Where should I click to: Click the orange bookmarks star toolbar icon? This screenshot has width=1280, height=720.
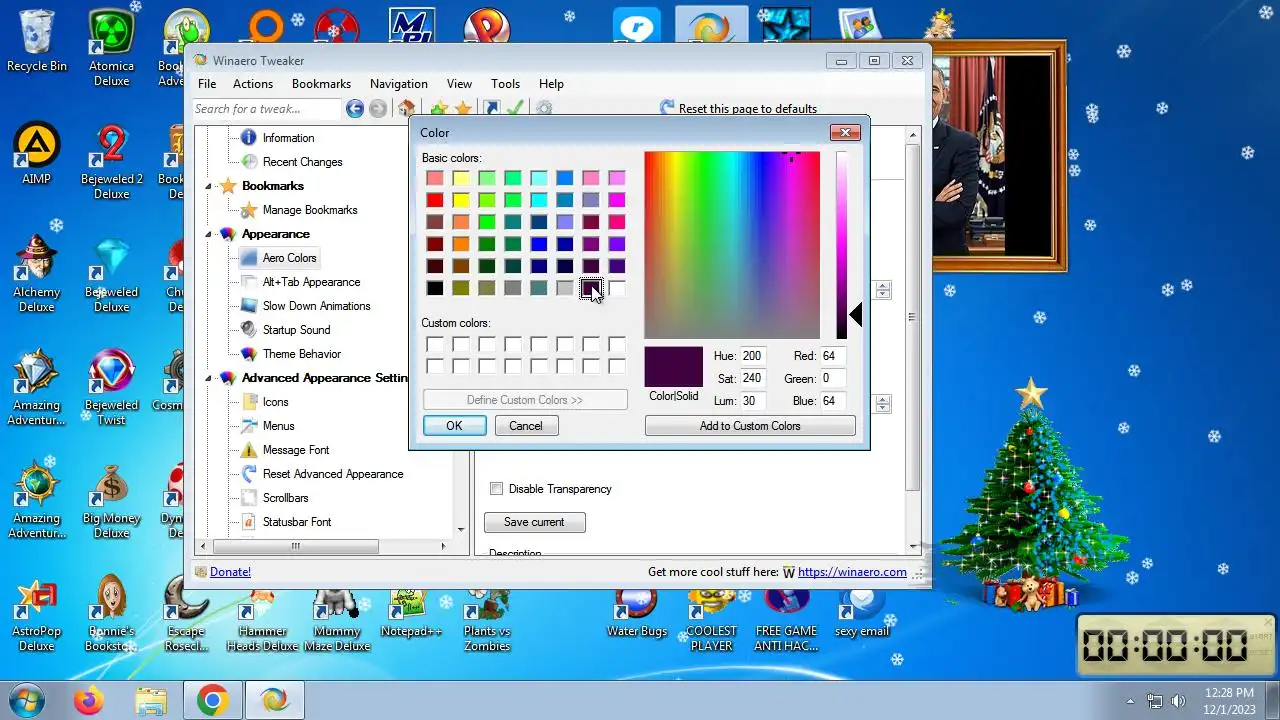click(x=463, y=109)
